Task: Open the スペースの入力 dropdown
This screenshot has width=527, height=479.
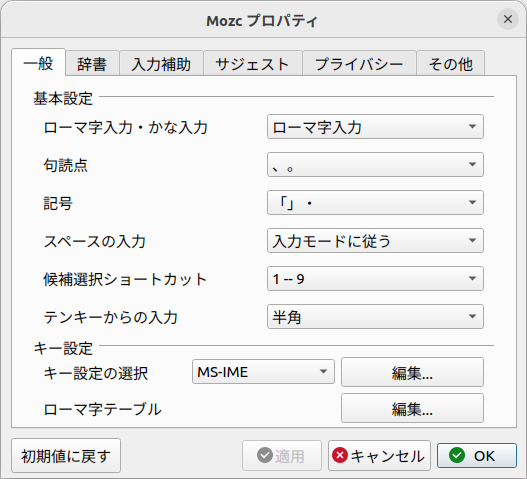Action: tap(375, 241)
